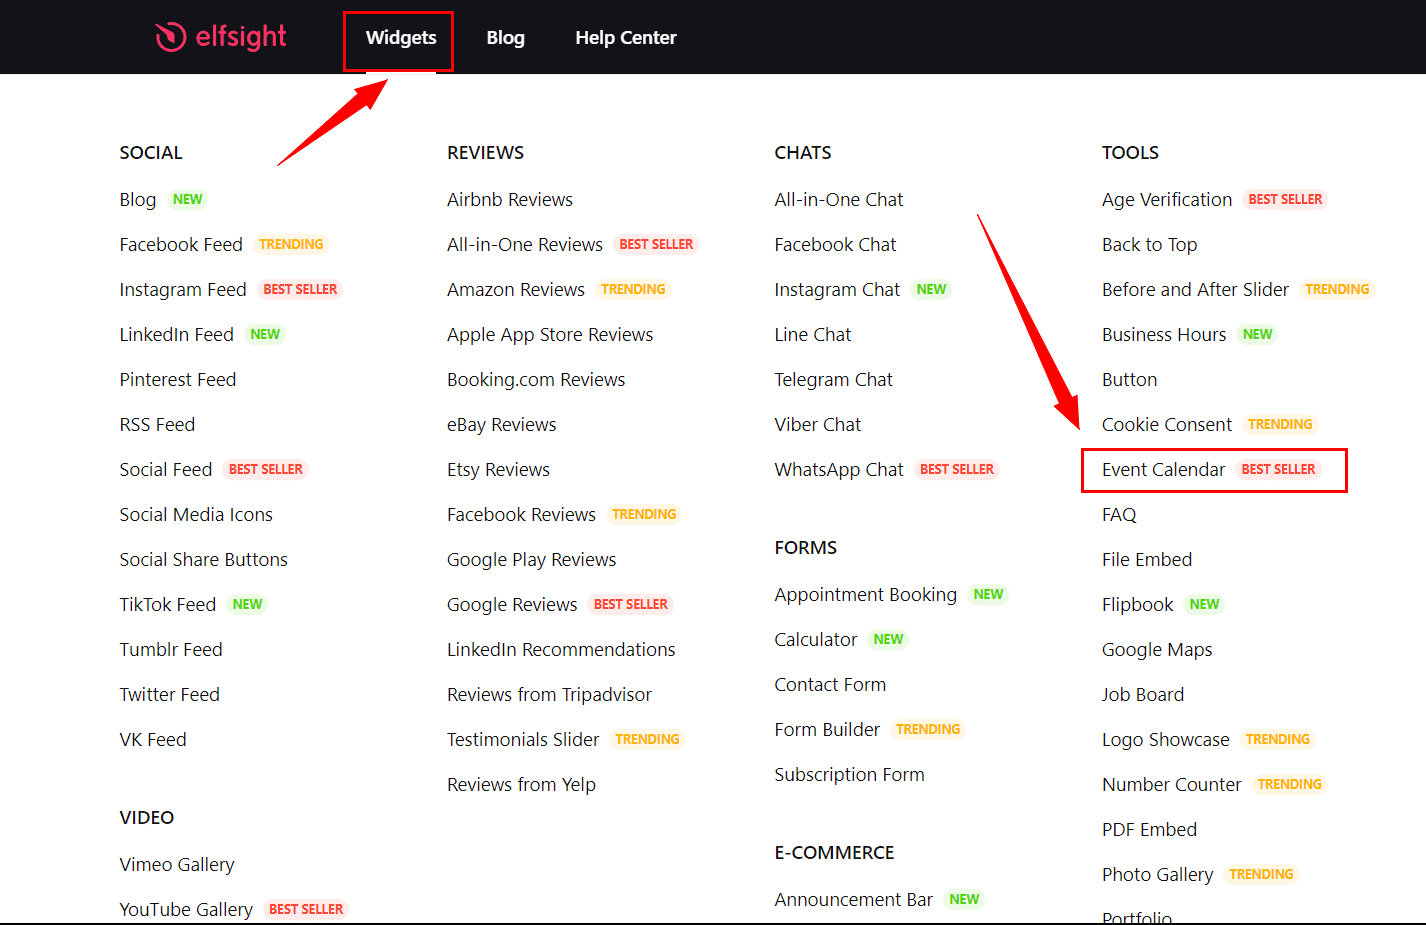Open the Help Center nav item
The height and width of the screenshot is (925, 1426).
626,38
